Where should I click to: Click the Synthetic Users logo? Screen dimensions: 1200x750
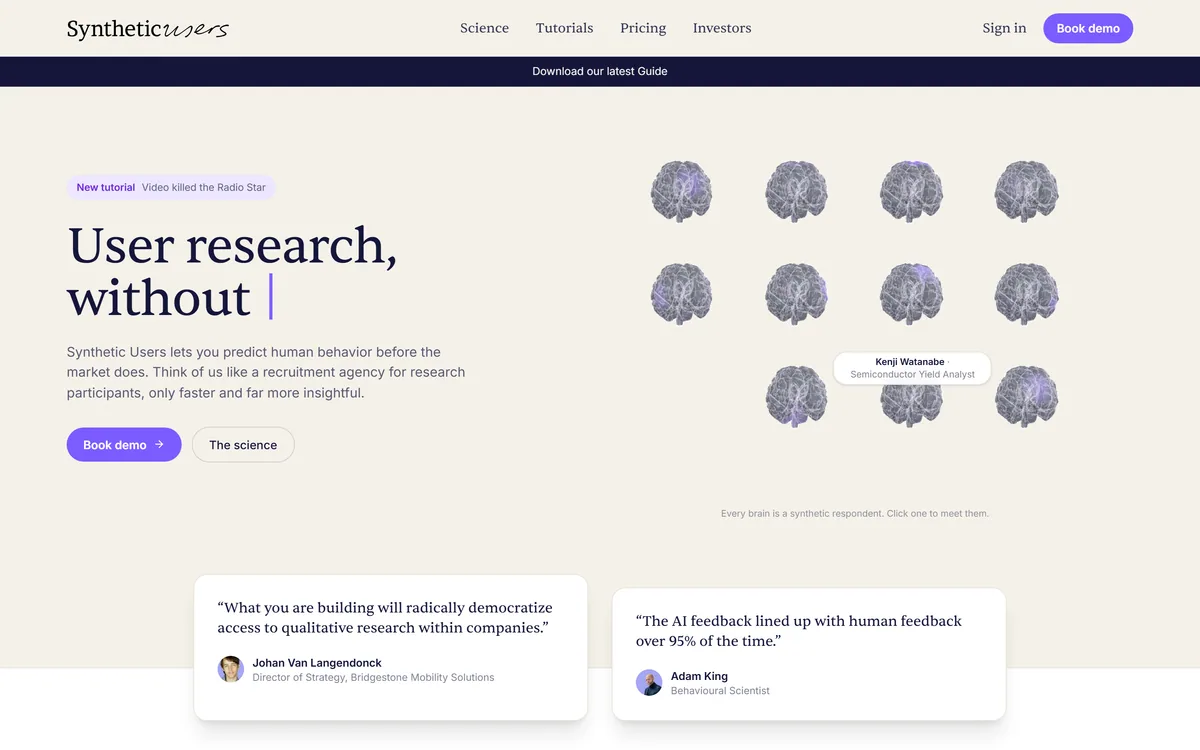(147, 29)
